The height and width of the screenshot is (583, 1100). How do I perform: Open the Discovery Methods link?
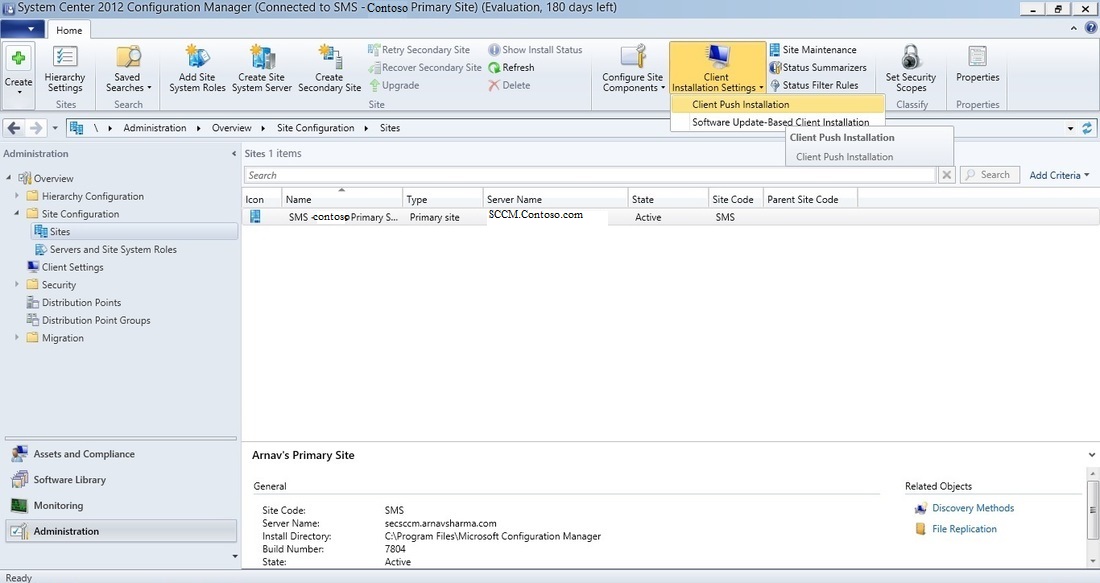click(x=971, y=507)
